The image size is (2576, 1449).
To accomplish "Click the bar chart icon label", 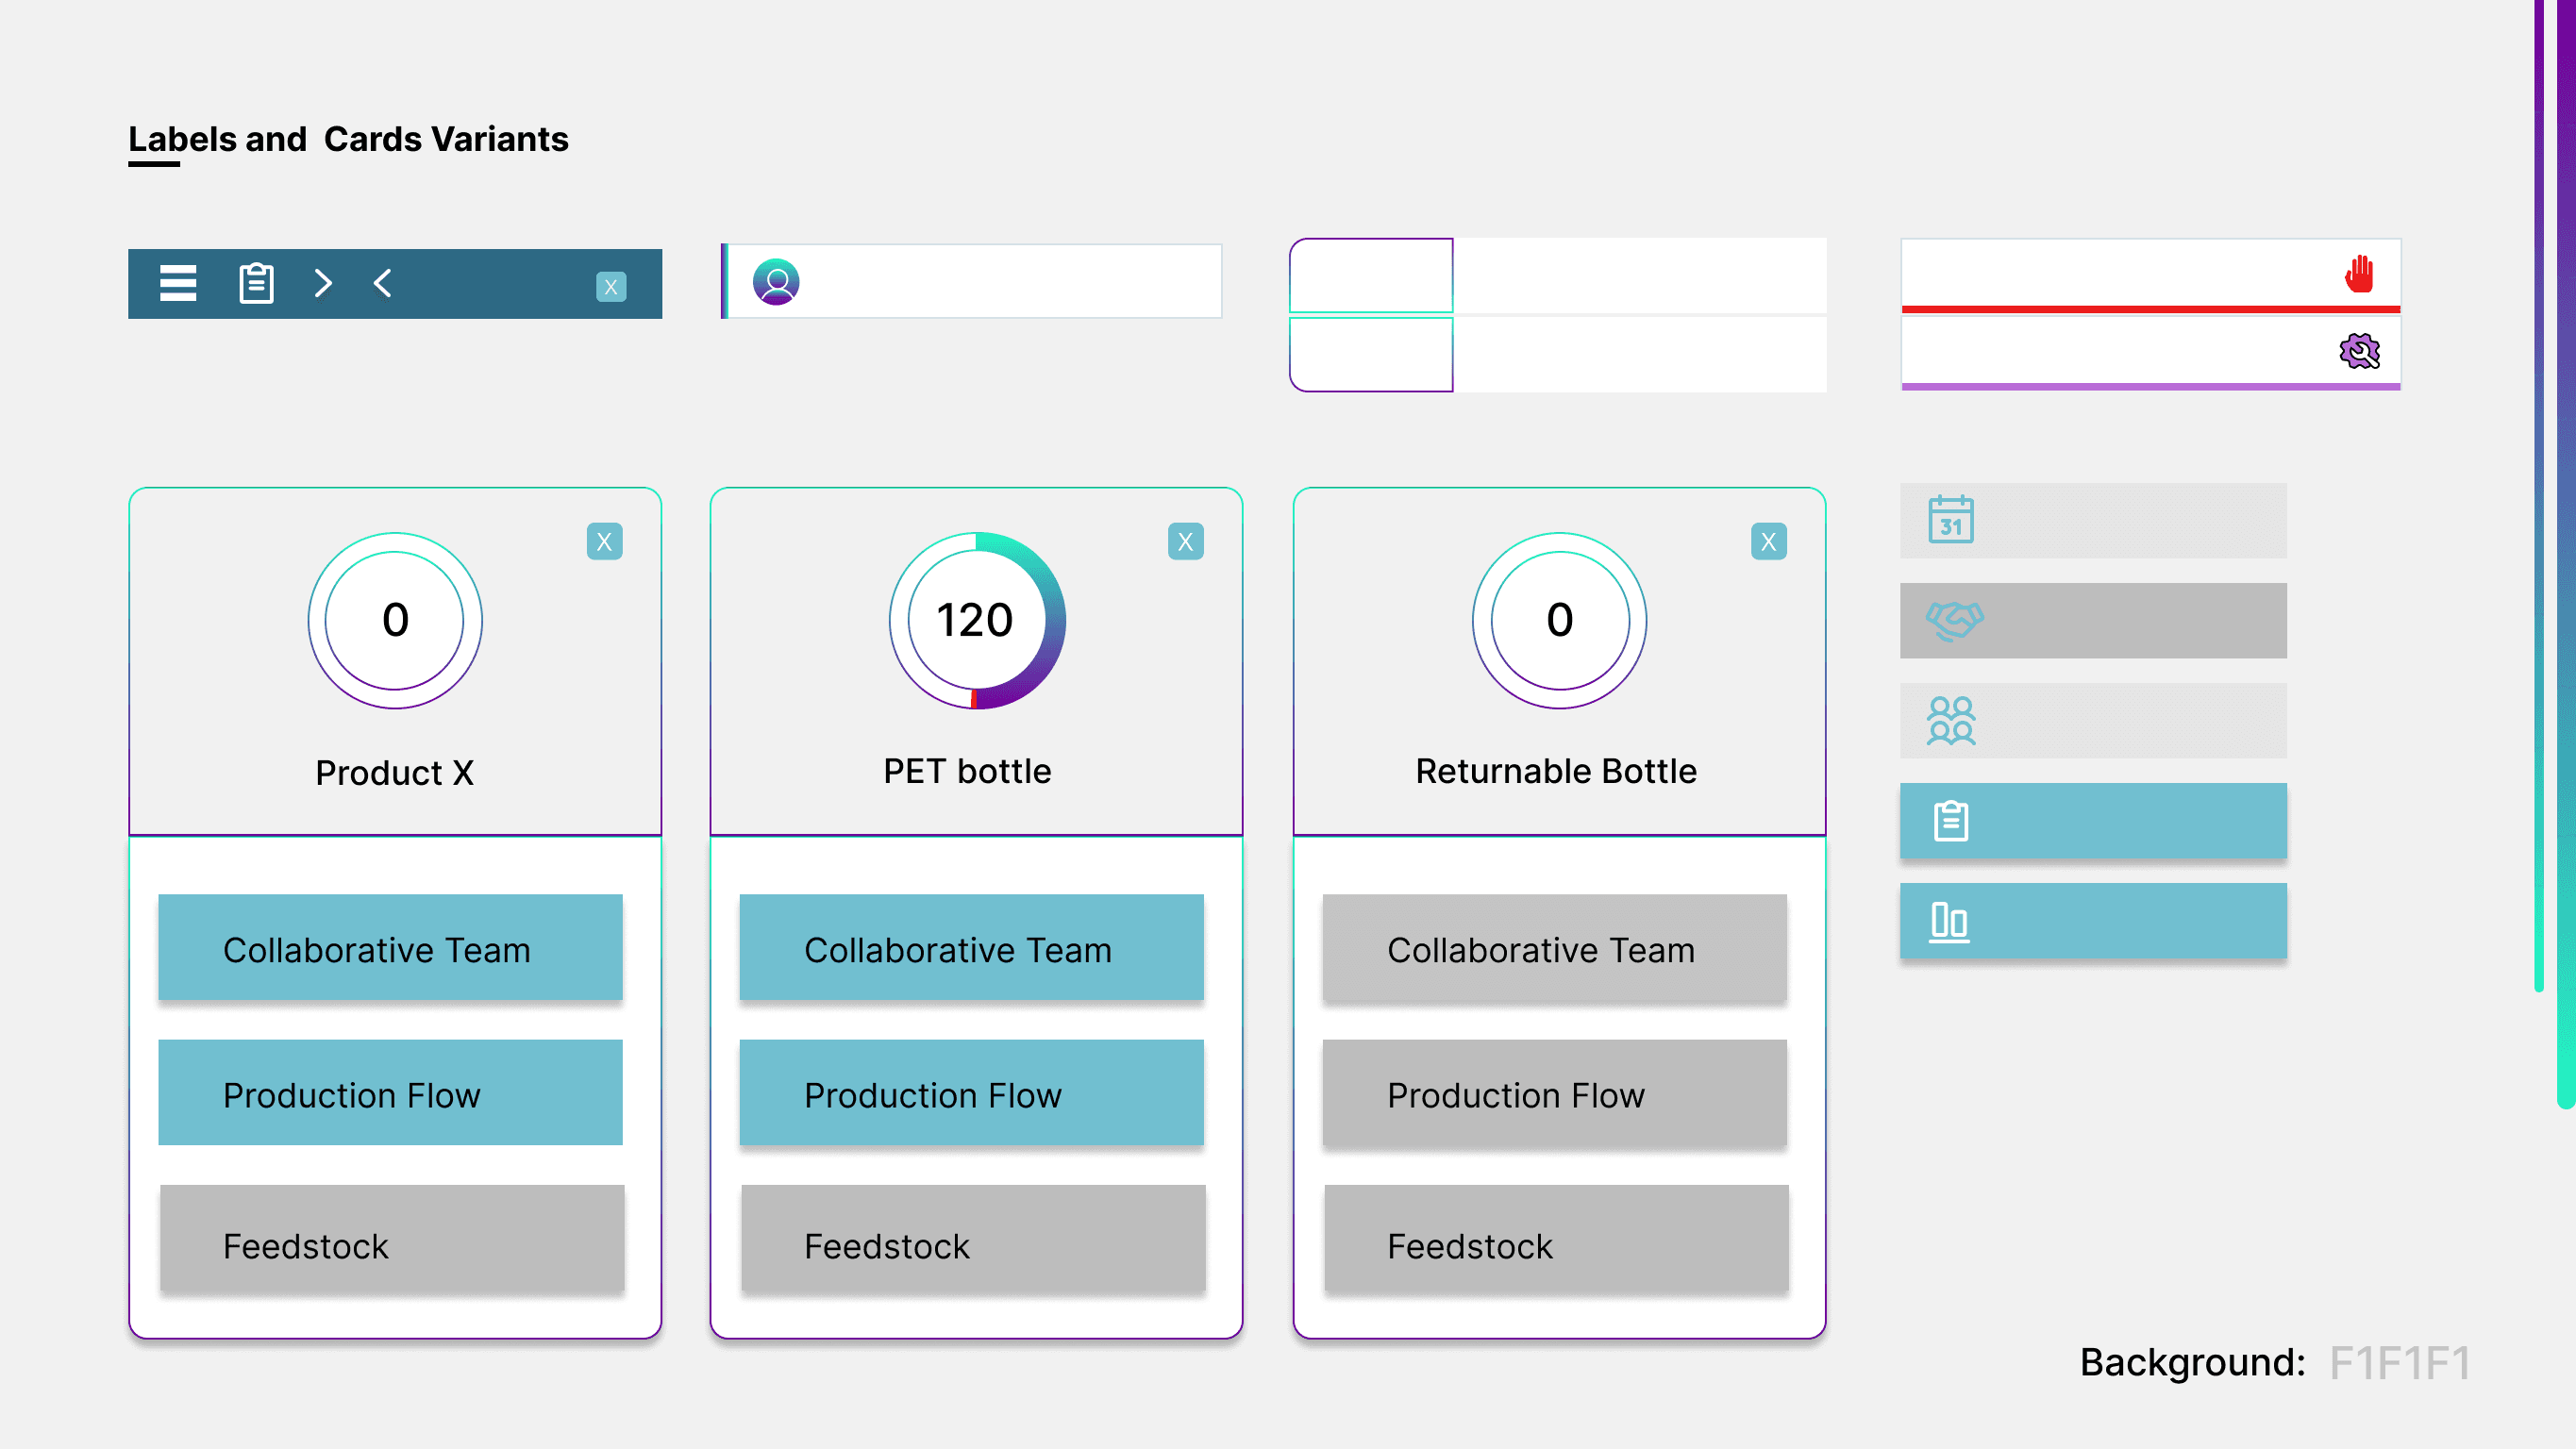I will [x=1948, y=921].
